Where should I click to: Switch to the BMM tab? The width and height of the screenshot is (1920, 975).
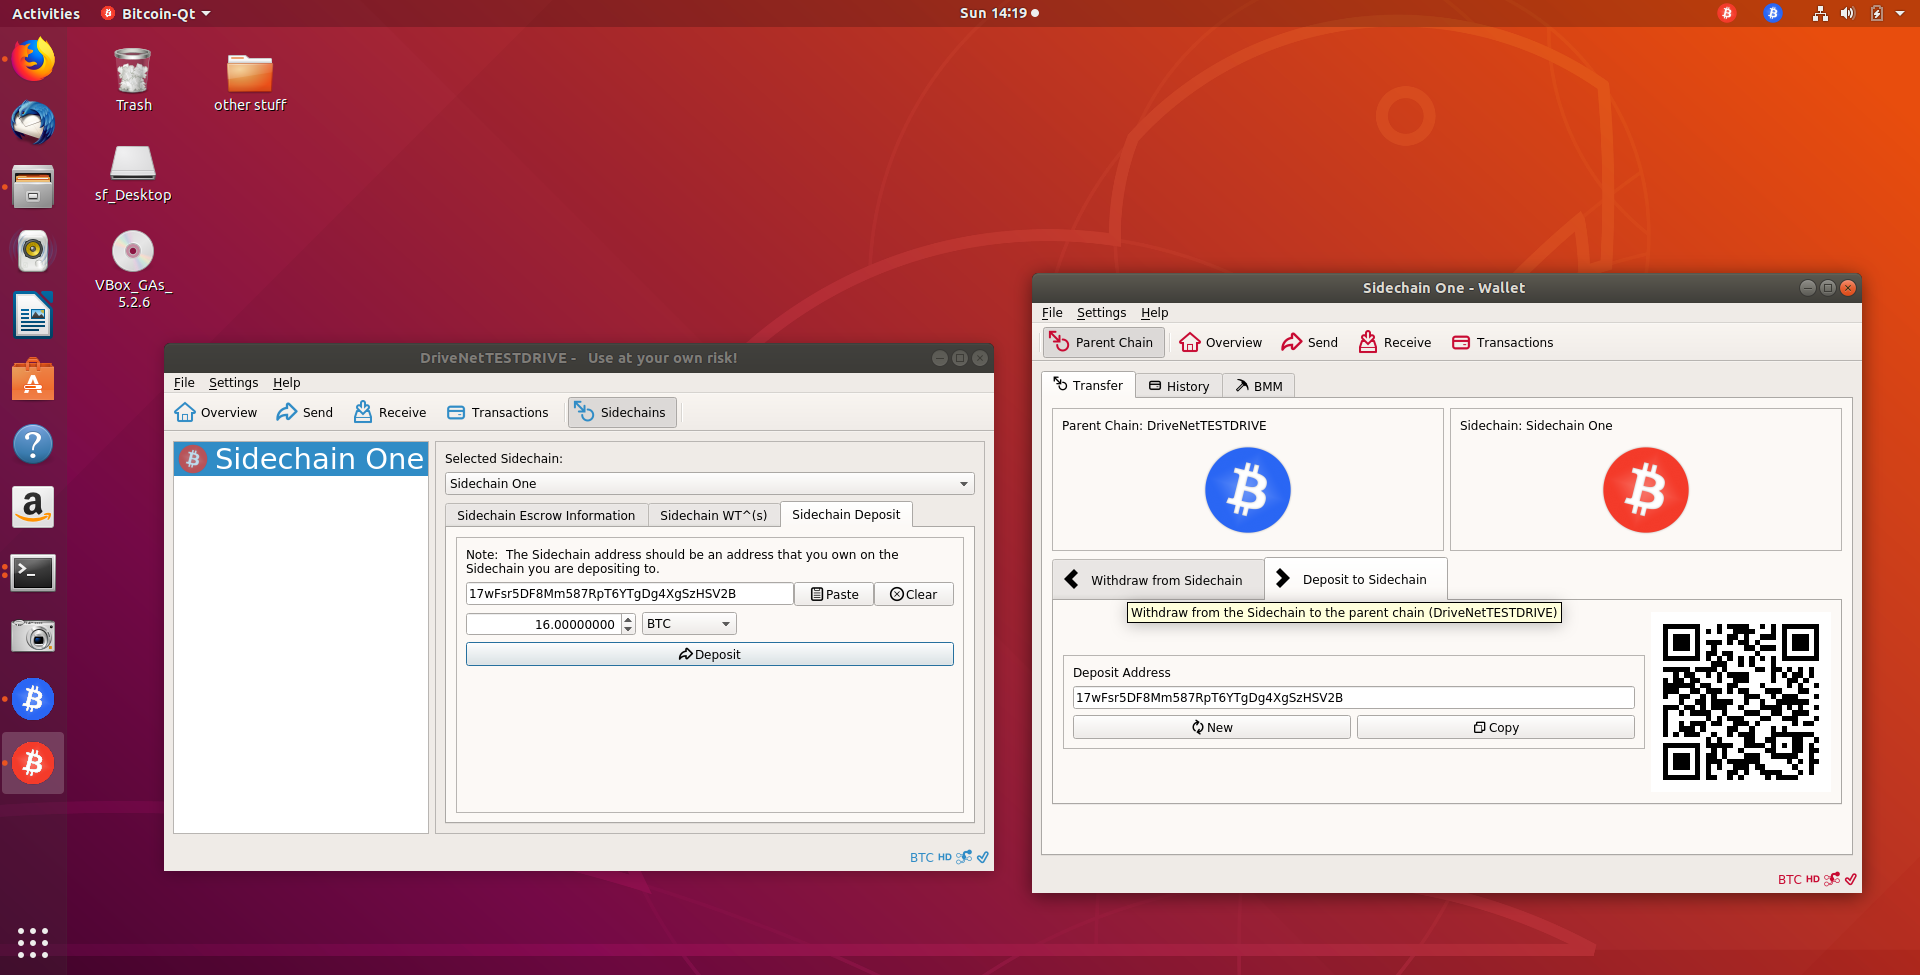pyautogui.click(x=1258, y=386)
